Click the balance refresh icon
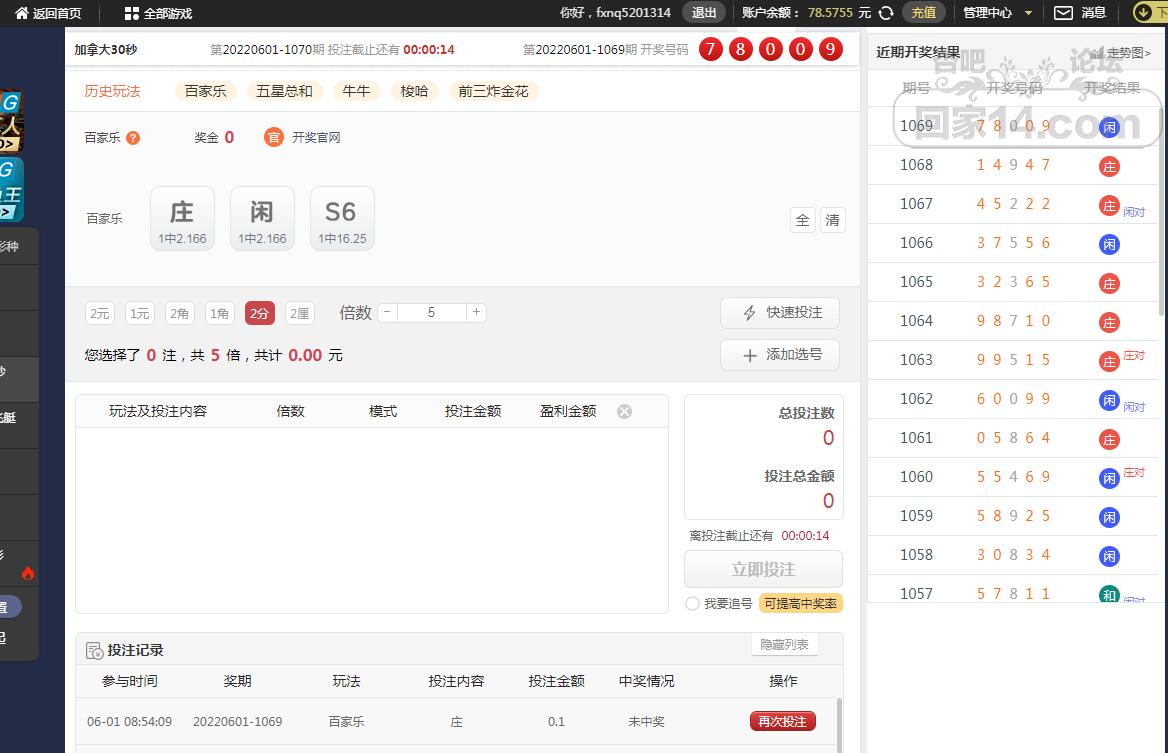The image size is (1168, 753). pos(885,13)
